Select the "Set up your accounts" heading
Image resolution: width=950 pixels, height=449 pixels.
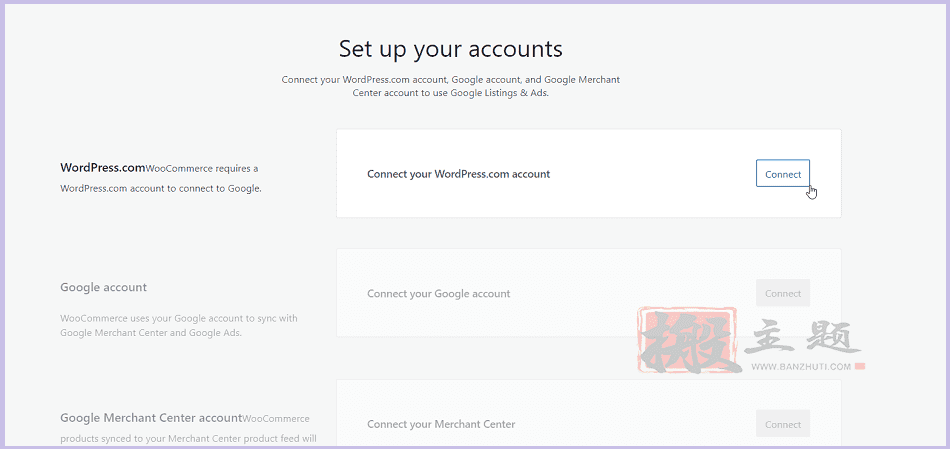(x=451, y=49)
